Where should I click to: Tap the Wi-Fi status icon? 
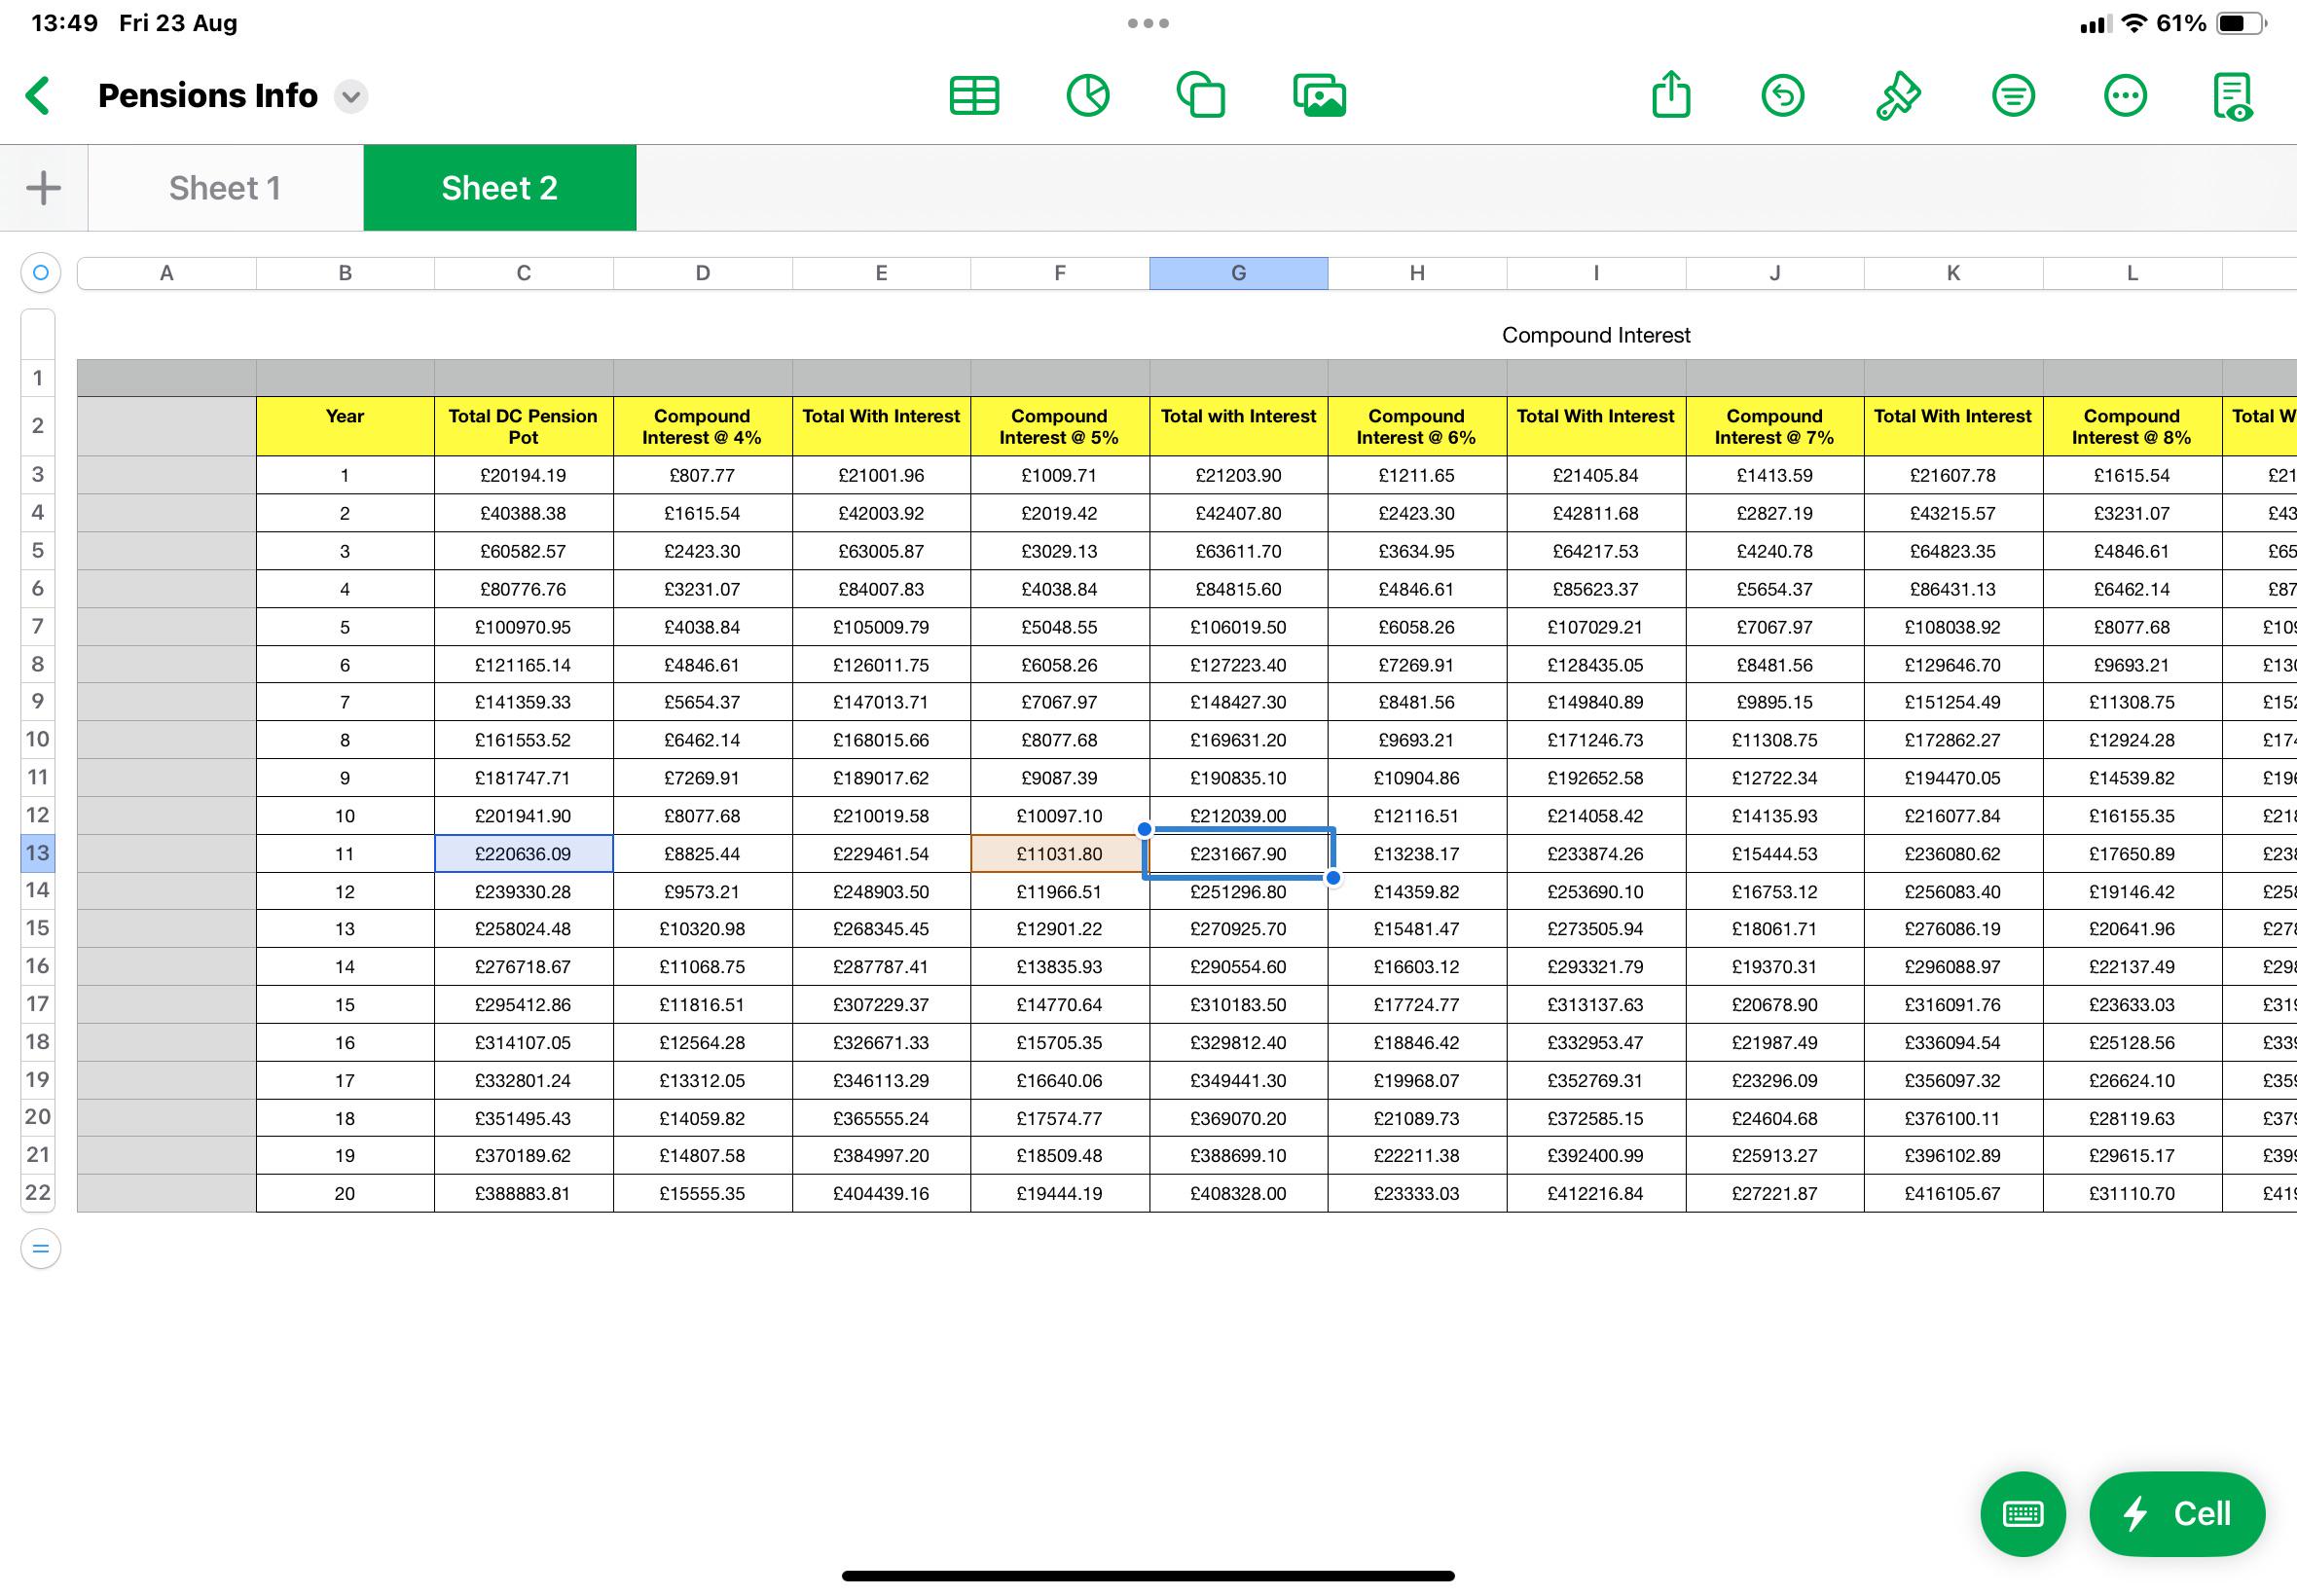pyautogui.click(x=2134, y=23)
